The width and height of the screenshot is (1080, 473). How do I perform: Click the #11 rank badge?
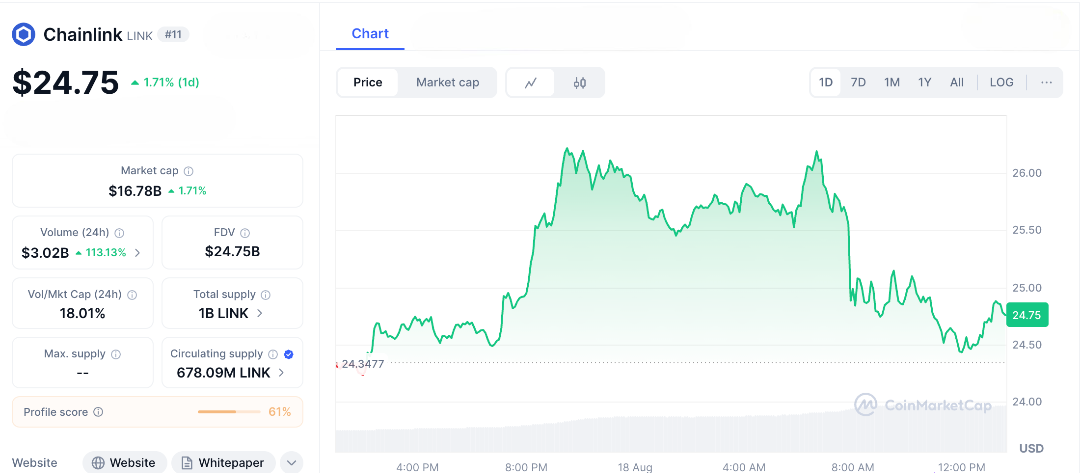coord(173,34)
